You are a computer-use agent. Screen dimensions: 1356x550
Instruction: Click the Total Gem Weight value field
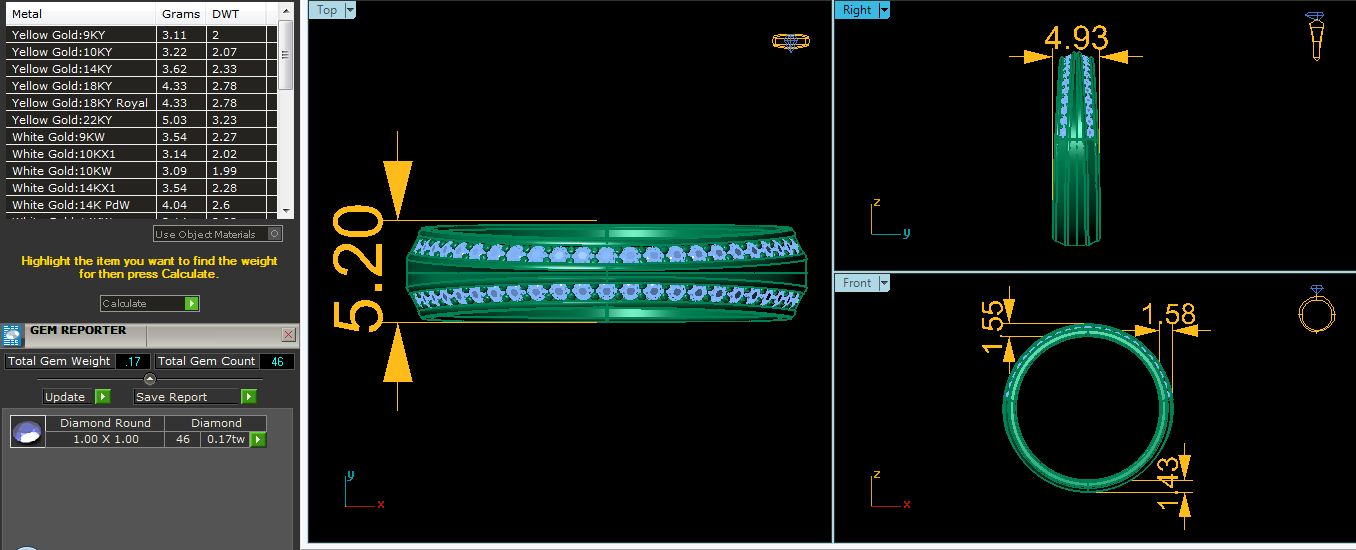pyautogui.click(x=133, y=361)
